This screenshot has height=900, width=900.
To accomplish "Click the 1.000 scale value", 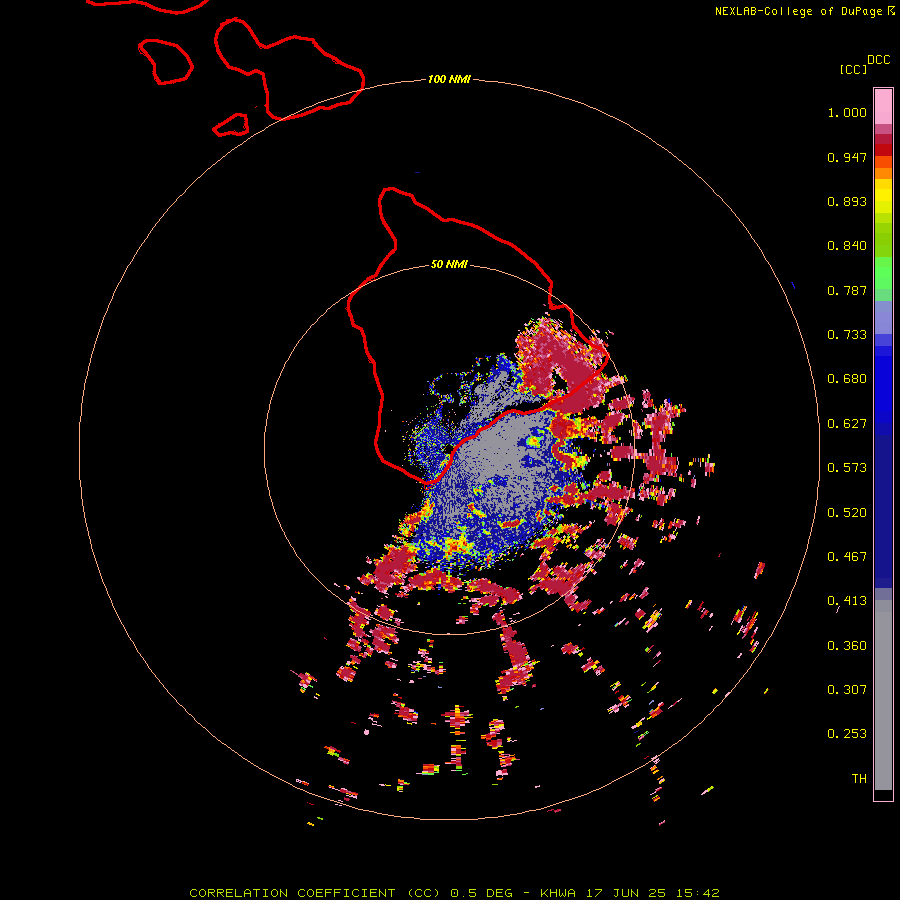I will (847, 113).
